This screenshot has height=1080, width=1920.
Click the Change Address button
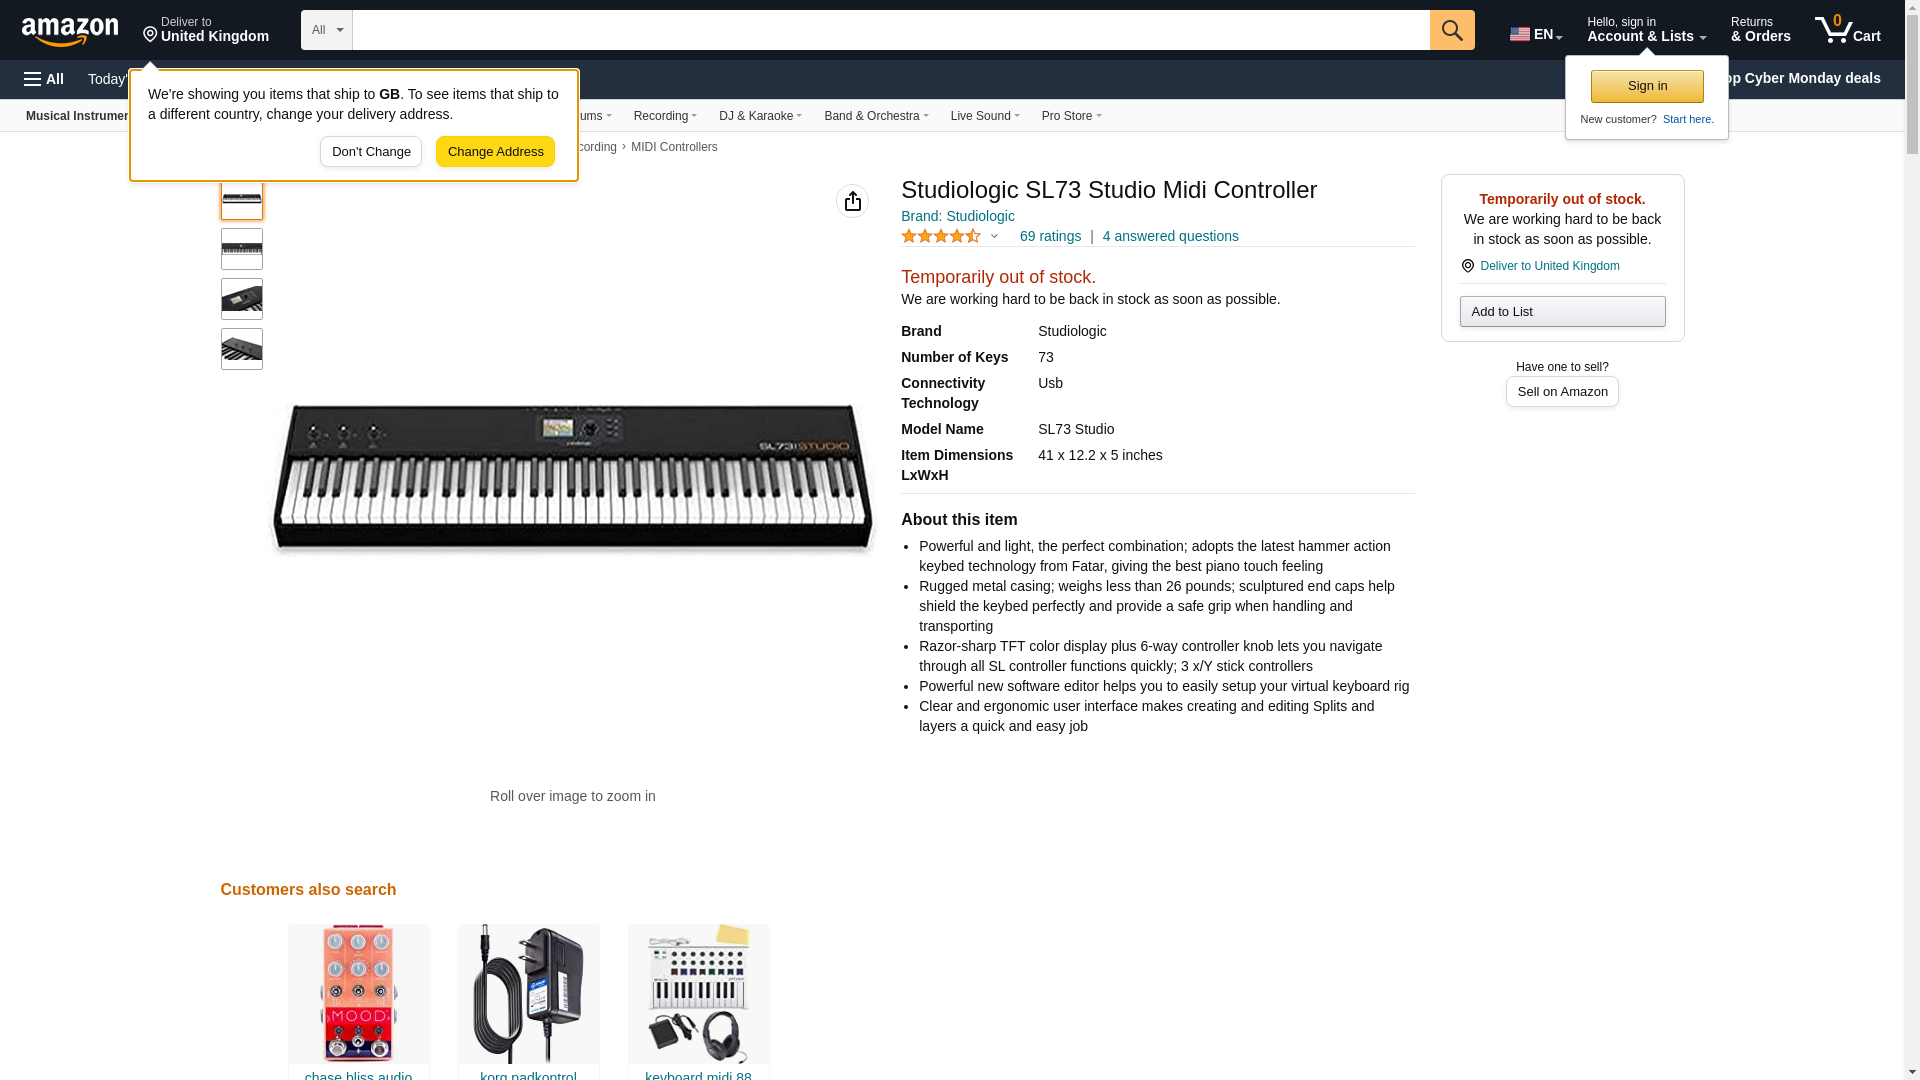495,152
